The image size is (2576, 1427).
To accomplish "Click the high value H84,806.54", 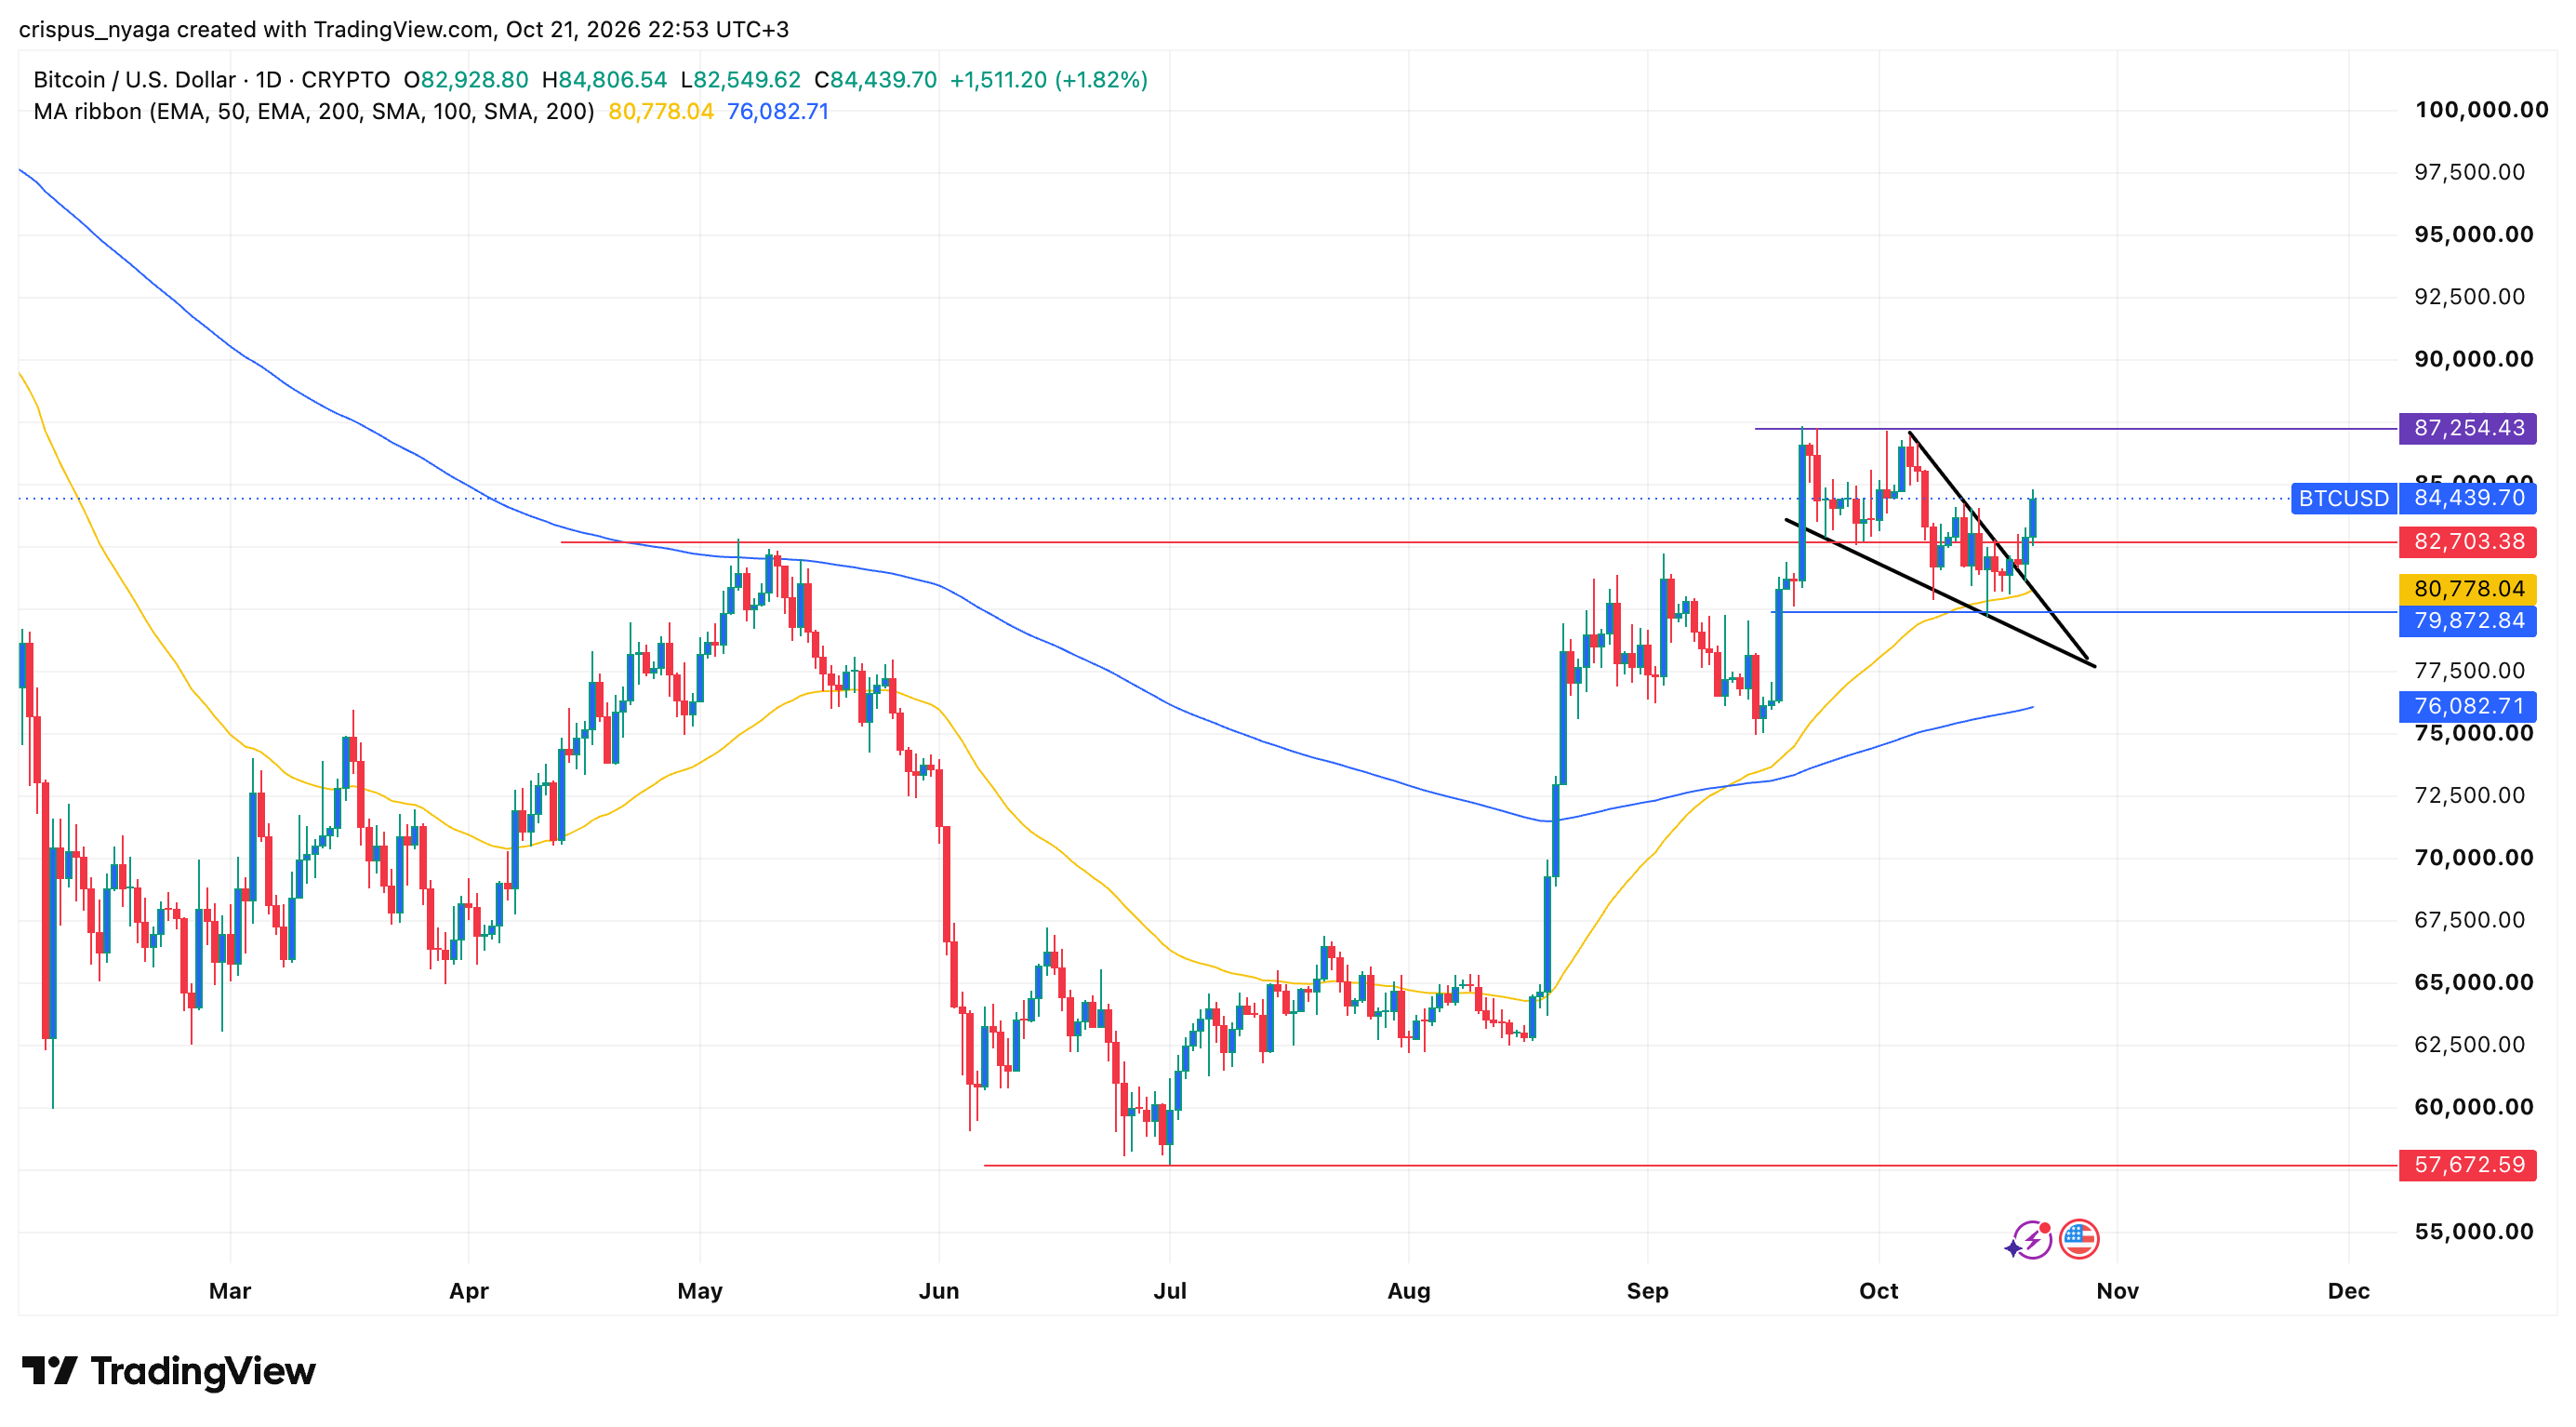I will tap(604, 80).
